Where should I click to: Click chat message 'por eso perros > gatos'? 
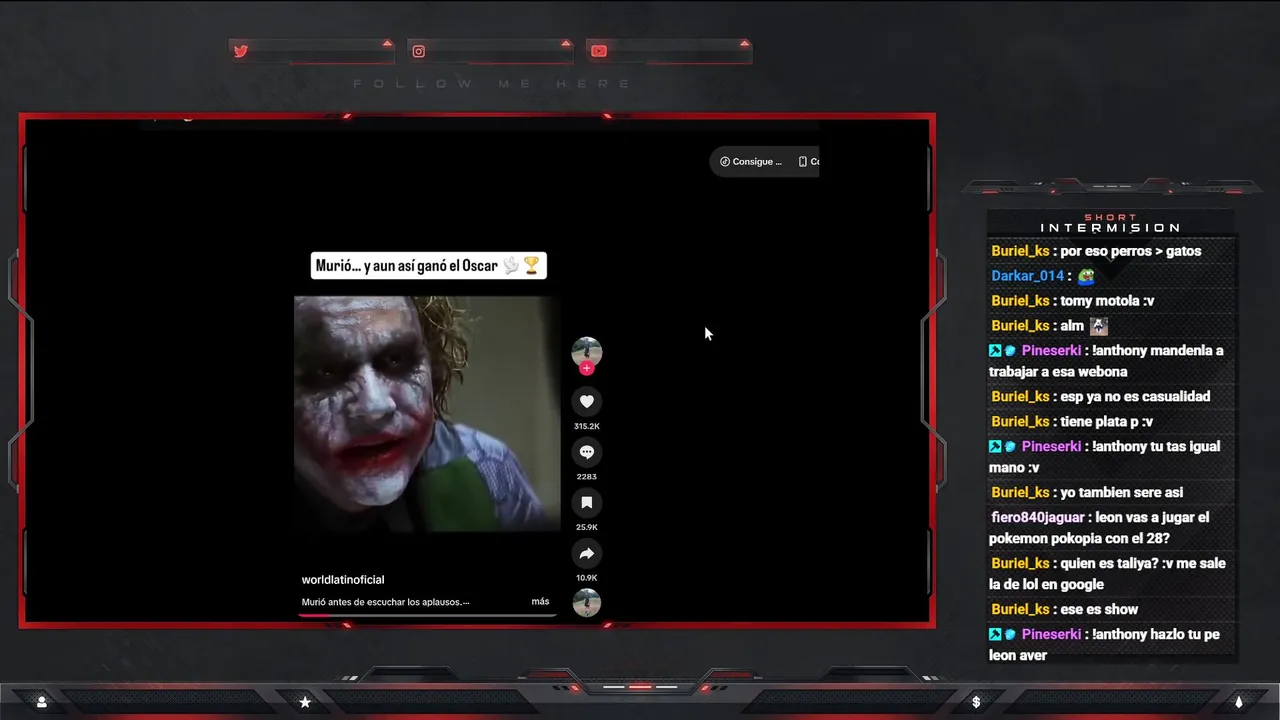[1130, 251]
